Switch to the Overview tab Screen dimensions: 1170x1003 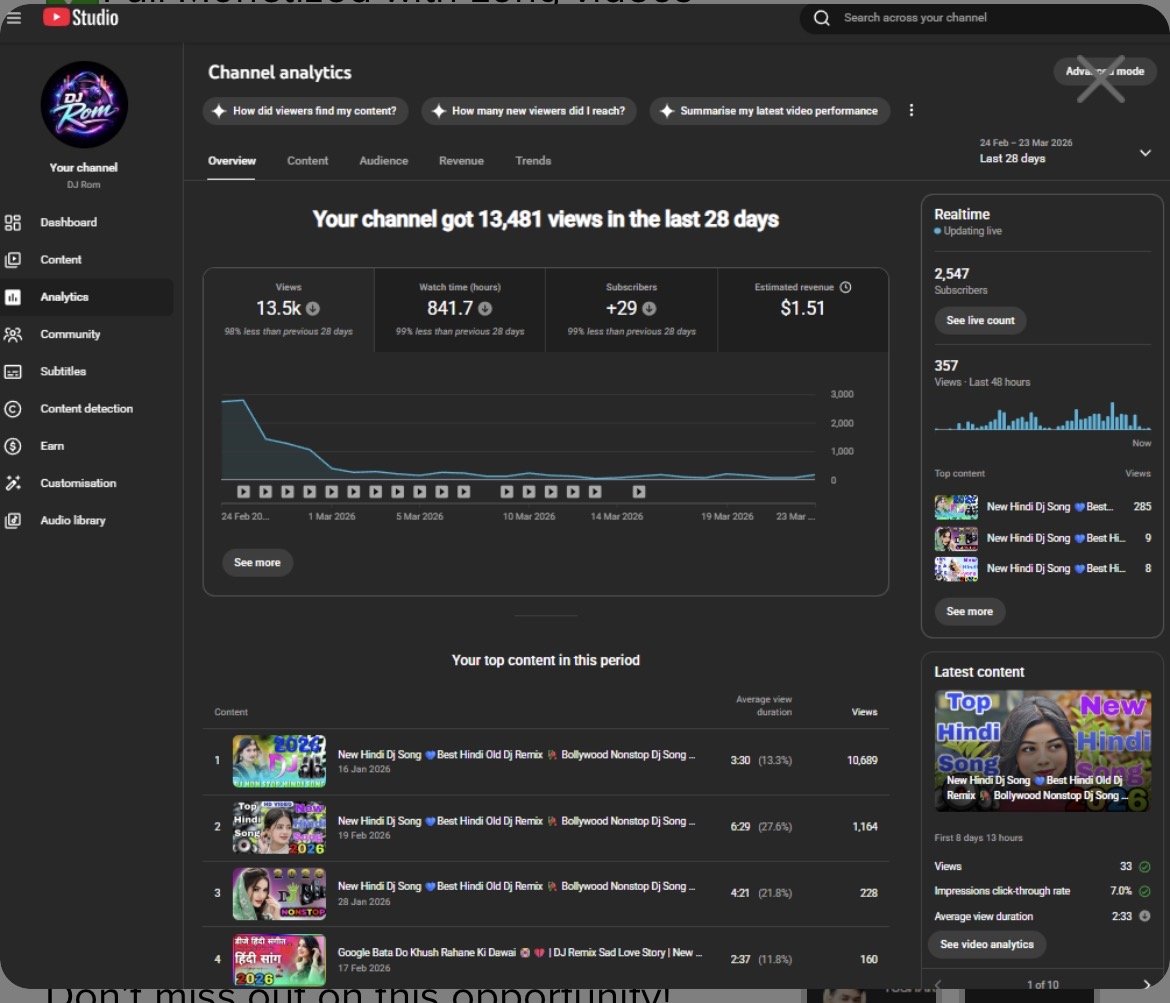tap(231, 160)
